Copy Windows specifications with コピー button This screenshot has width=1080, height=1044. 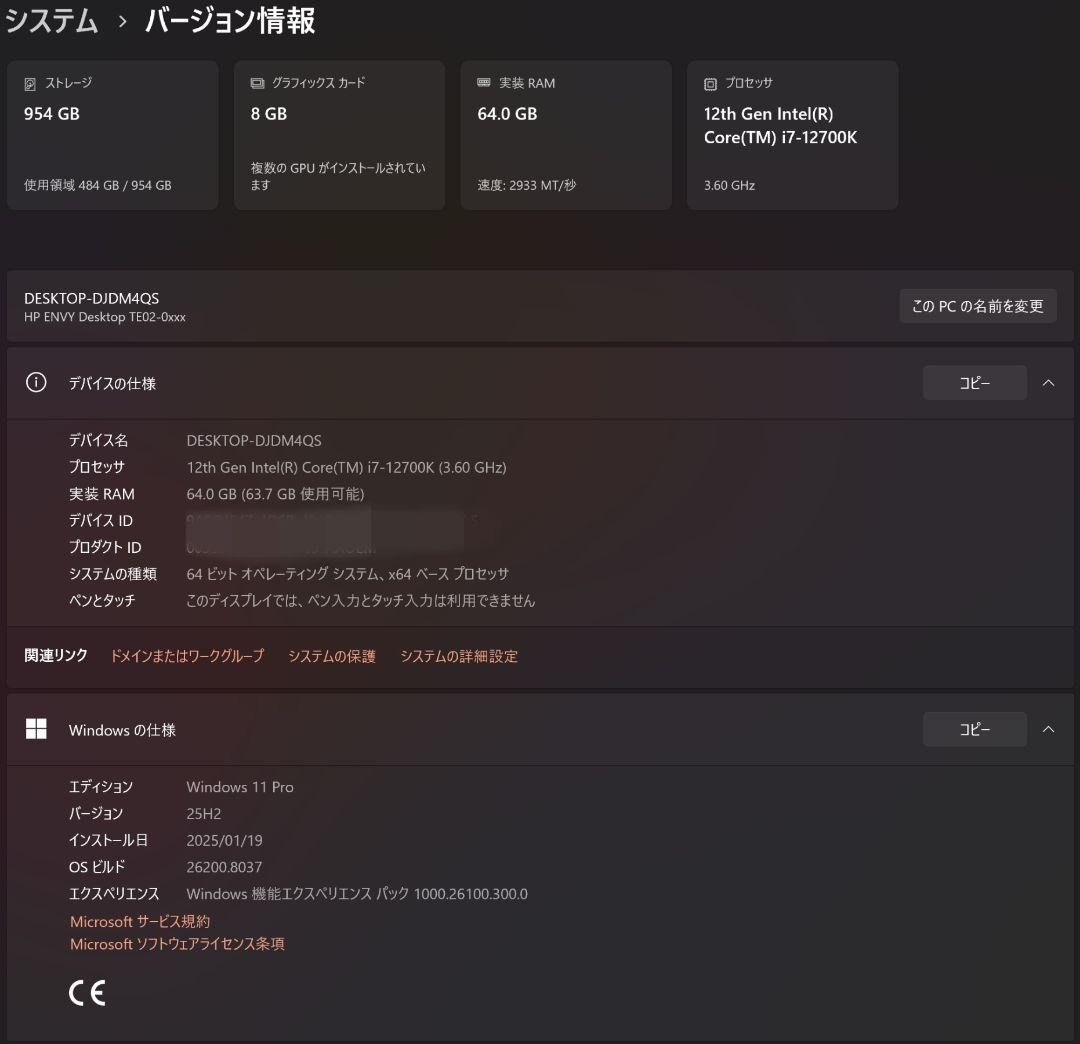point(975,729)
